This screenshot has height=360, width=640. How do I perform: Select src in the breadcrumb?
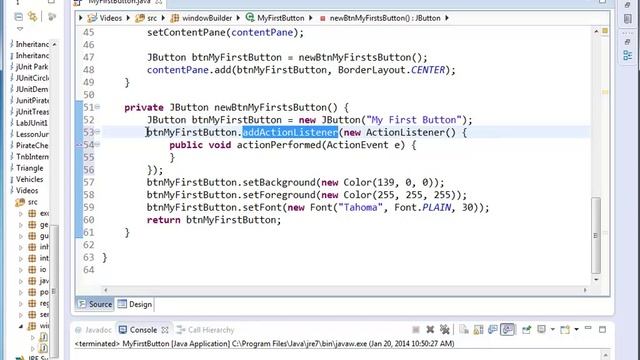click(x=152, y=18)
